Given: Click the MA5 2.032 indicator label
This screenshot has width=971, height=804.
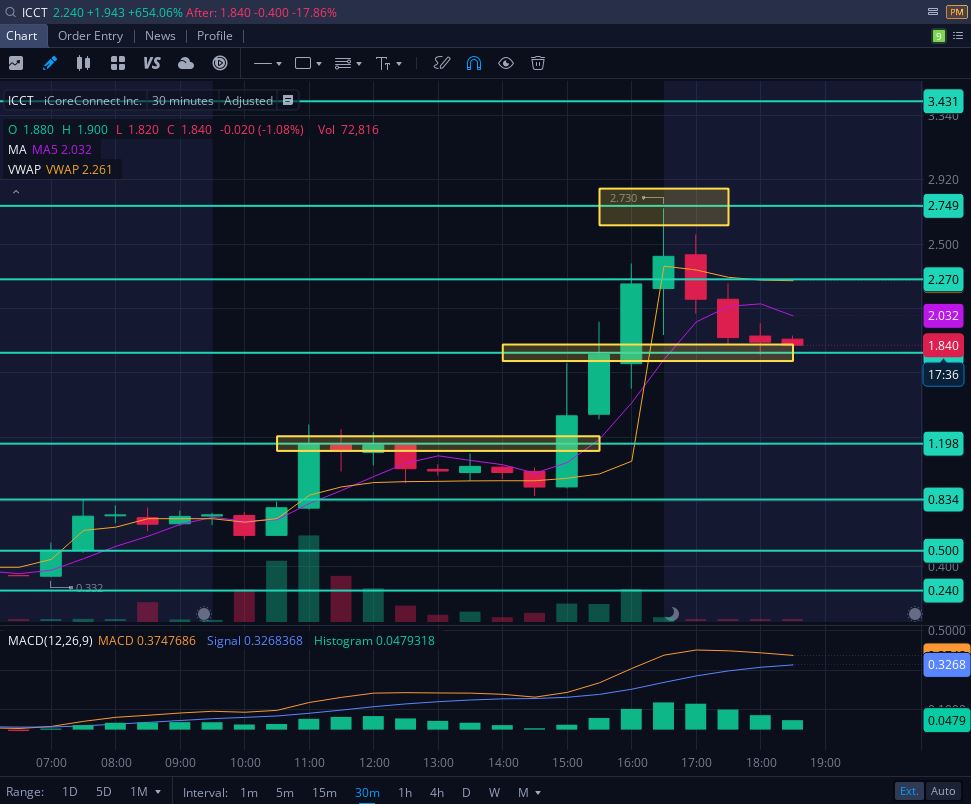Looking at the screenshot, I should pyautogui.click(x=62, y=149).
